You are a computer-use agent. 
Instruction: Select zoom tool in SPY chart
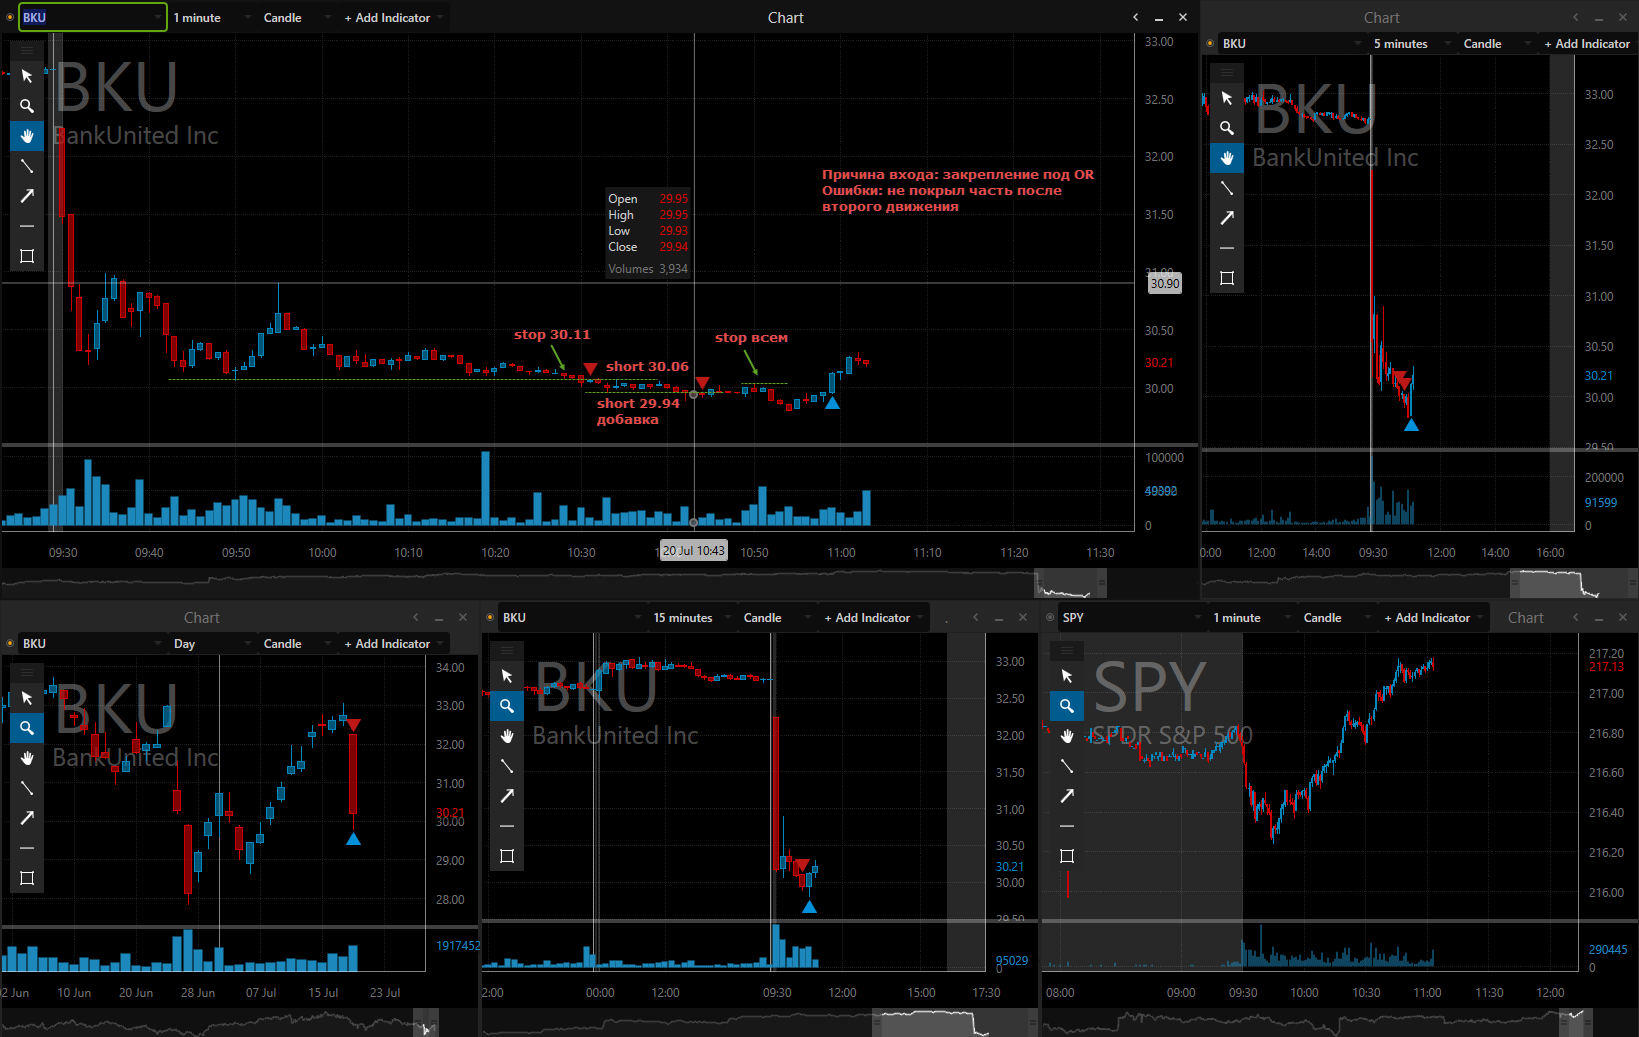[1067, 706]
